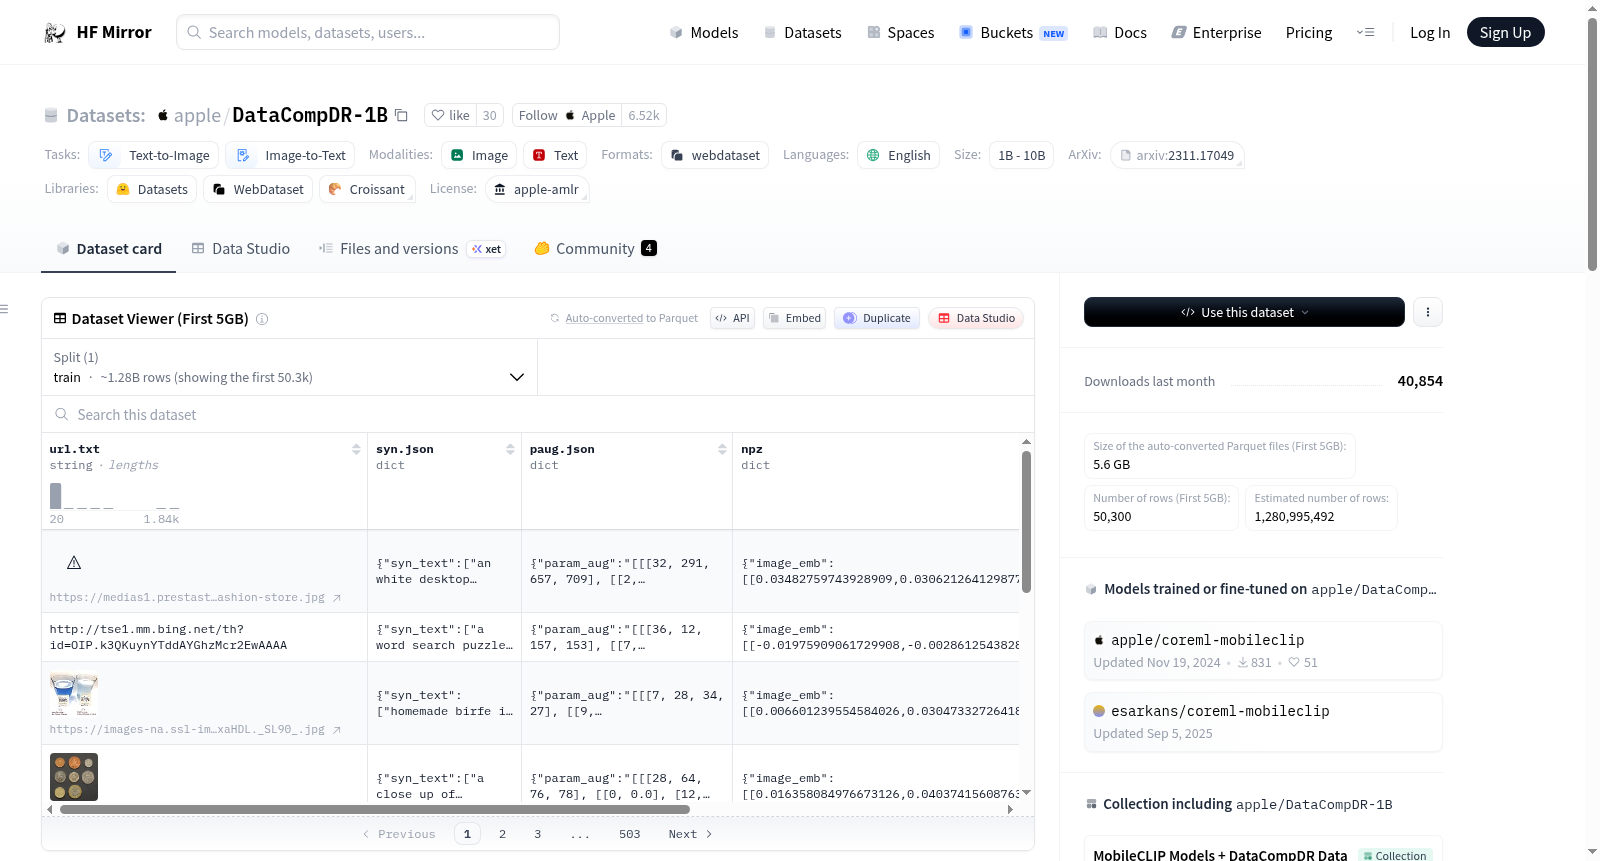Focus the Search this dataset field

[x=538, y=414]
